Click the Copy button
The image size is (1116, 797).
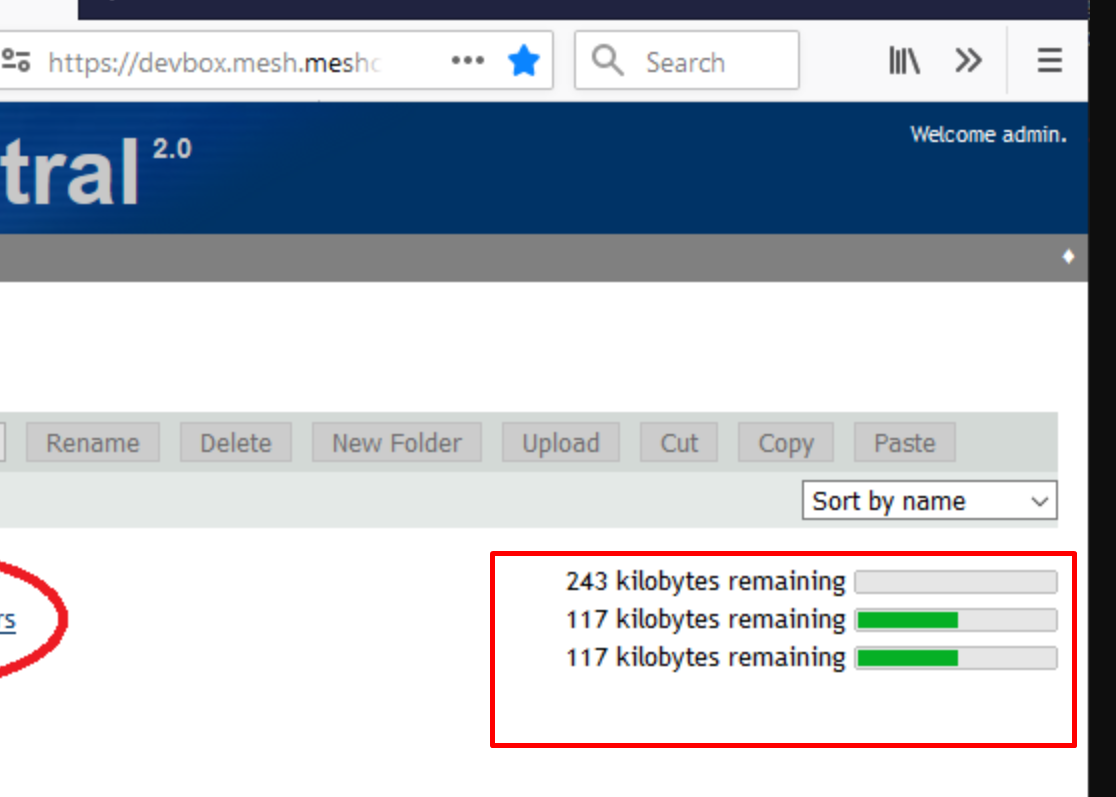click(786, 443)
